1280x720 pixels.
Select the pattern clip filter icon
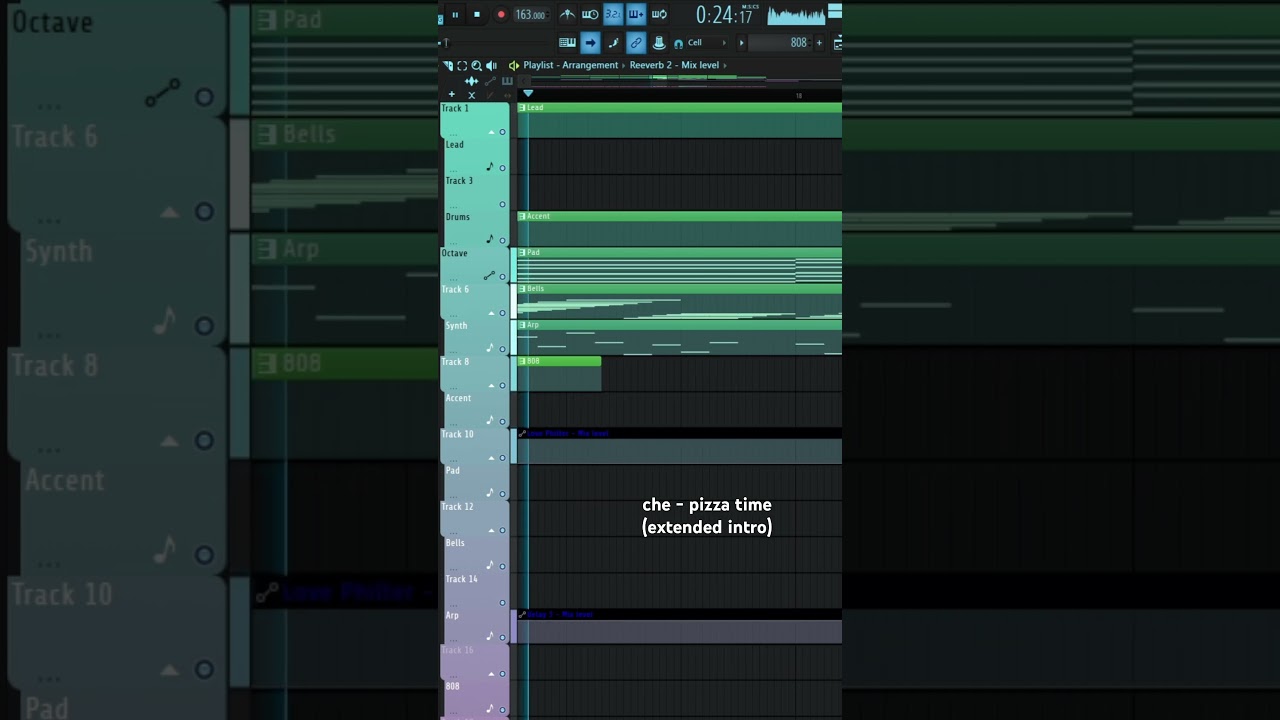507,81
